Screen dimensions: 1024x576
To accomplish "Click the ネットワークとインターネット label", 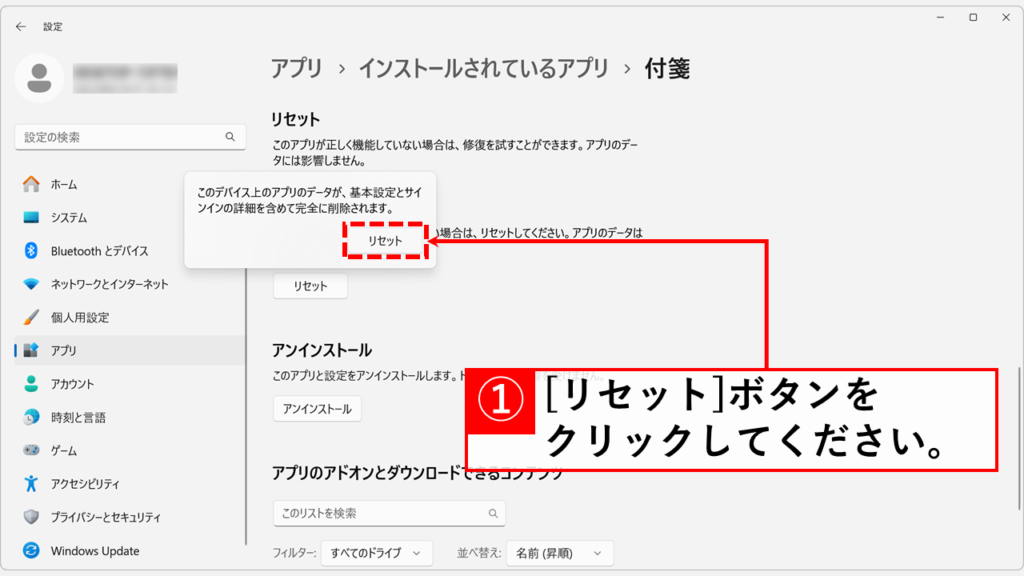I will (x=110, y=284).
